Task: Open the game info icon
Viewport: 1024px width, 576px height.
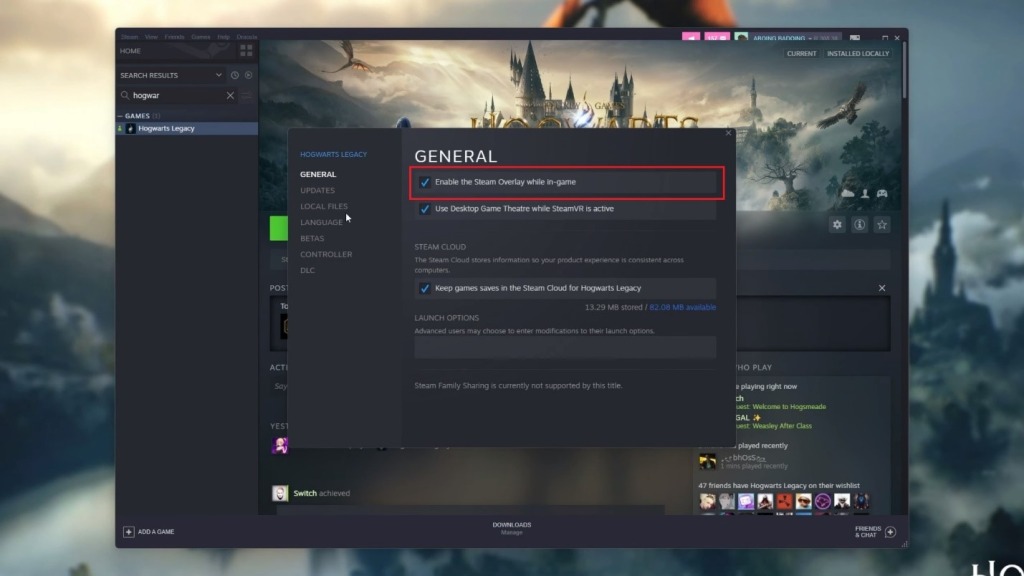Action: [859, 225]
